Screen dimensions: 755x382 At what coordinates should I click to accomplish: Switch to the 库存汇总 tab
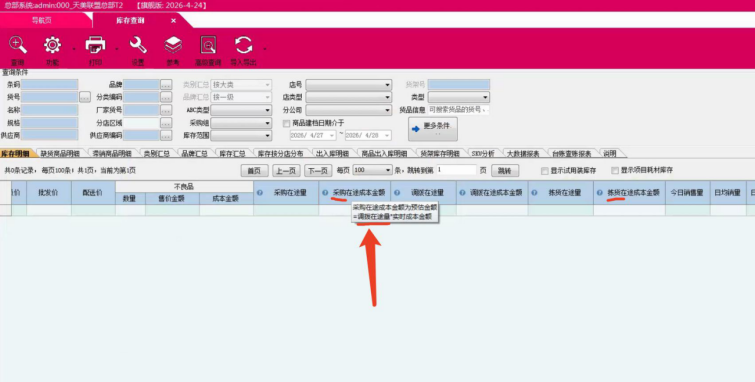point(232,154)
